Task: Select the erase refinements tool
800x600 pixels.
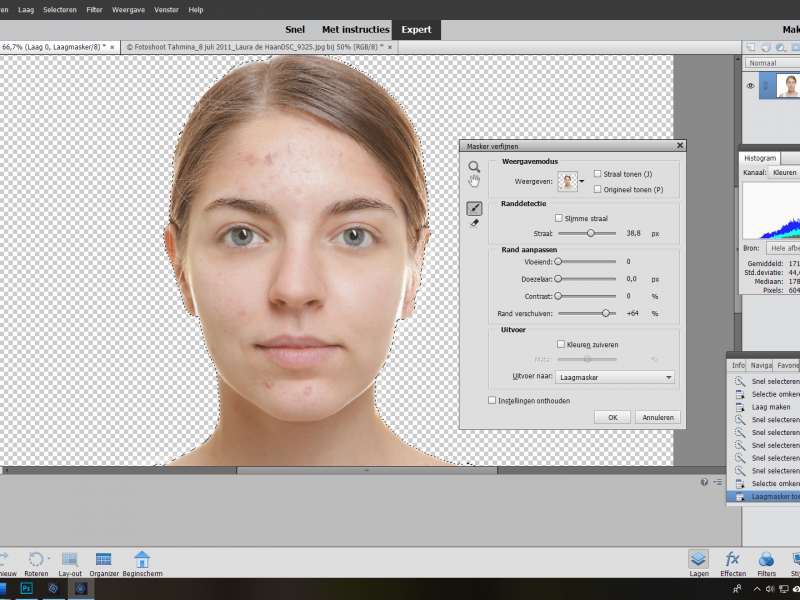Action: (x=474, y=223)
